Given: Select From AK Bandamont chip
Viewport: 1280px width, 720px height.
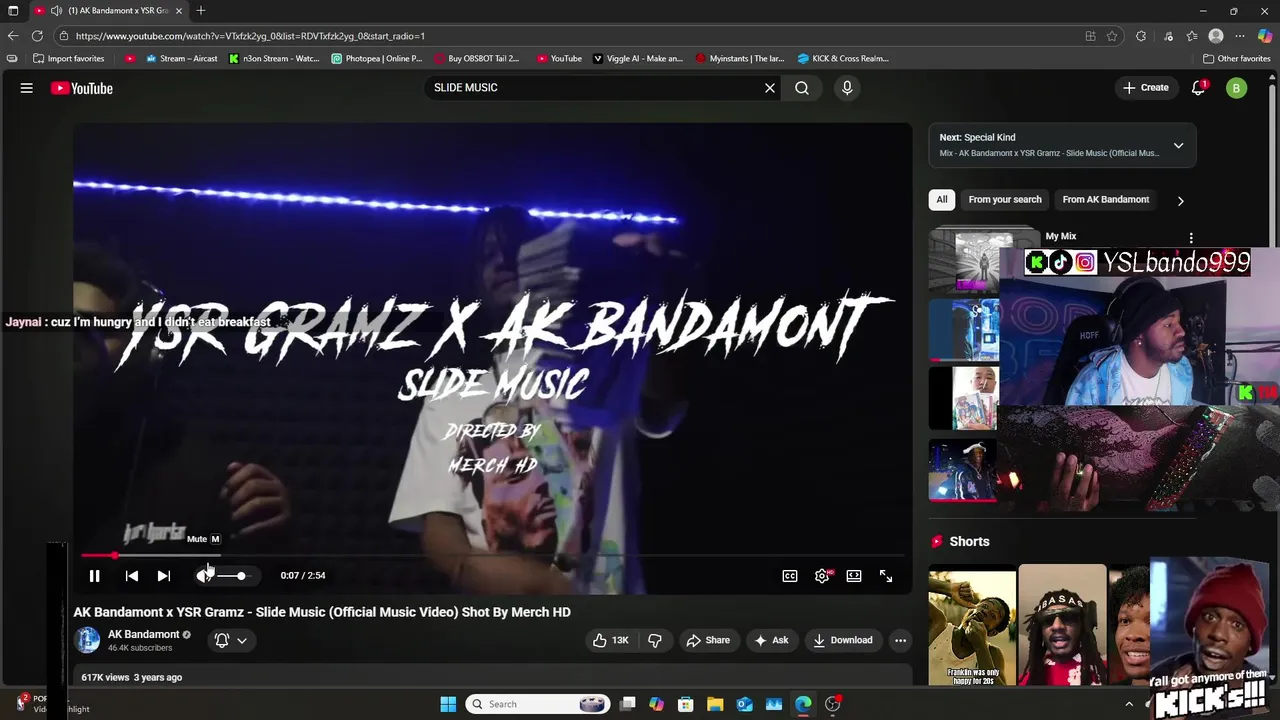Looking at the screenshot, I should tap(1106, 199).
